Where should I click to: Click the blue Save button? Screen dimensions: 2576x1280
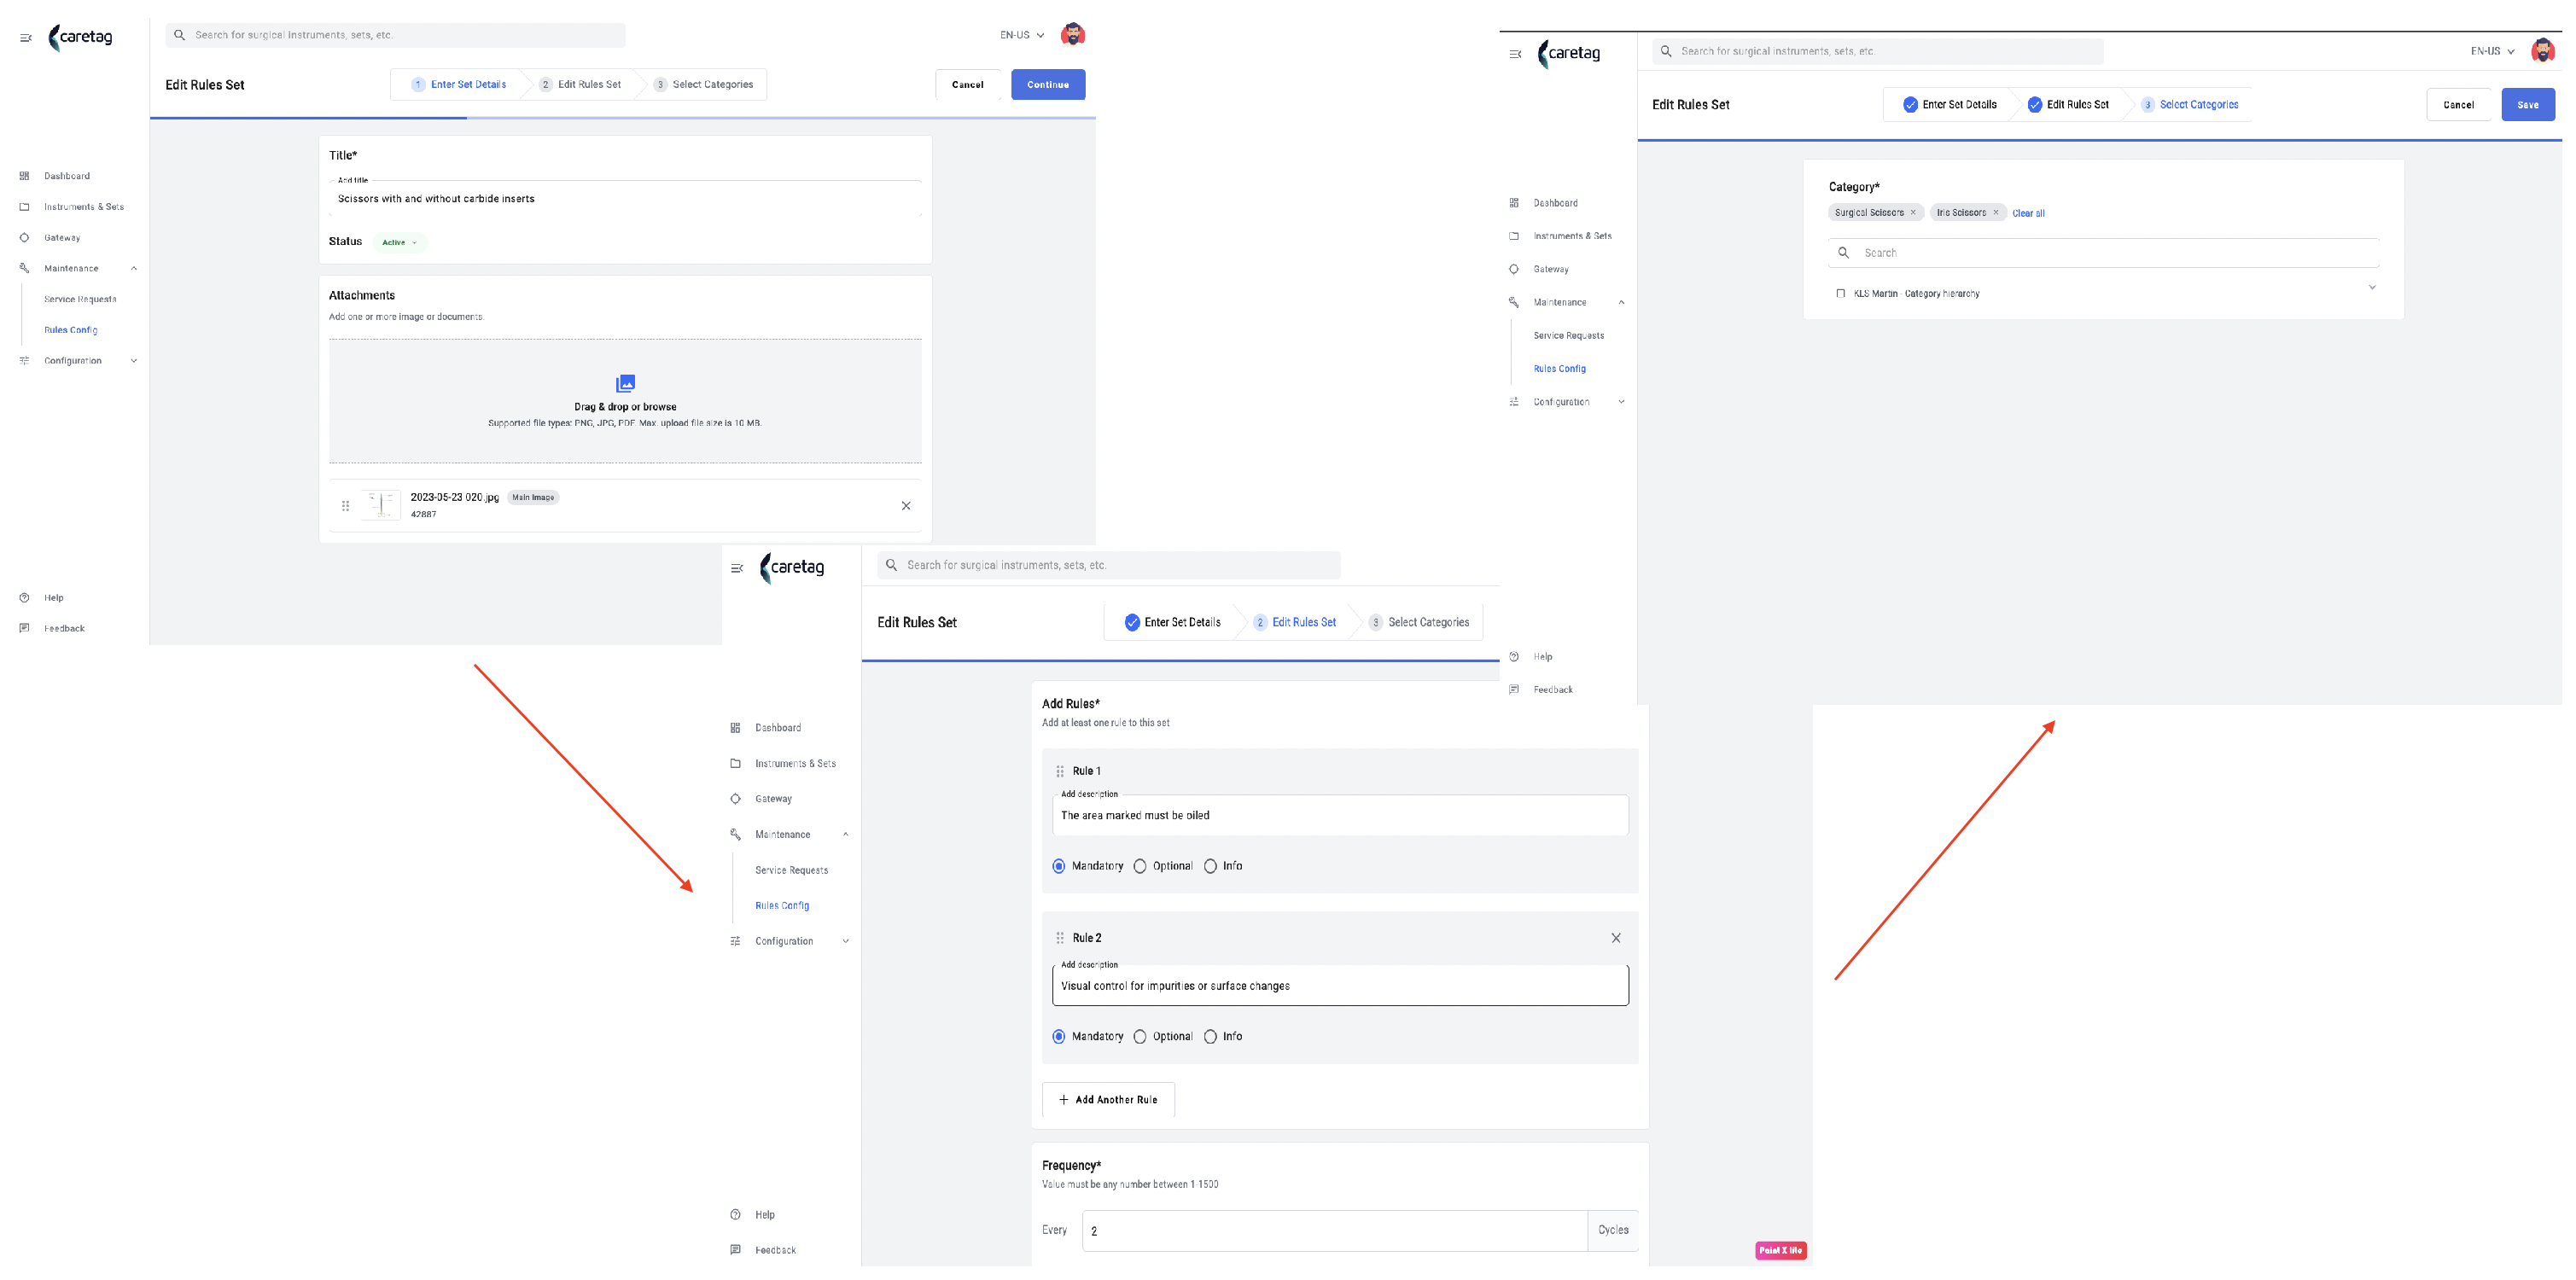(2528, 105)
